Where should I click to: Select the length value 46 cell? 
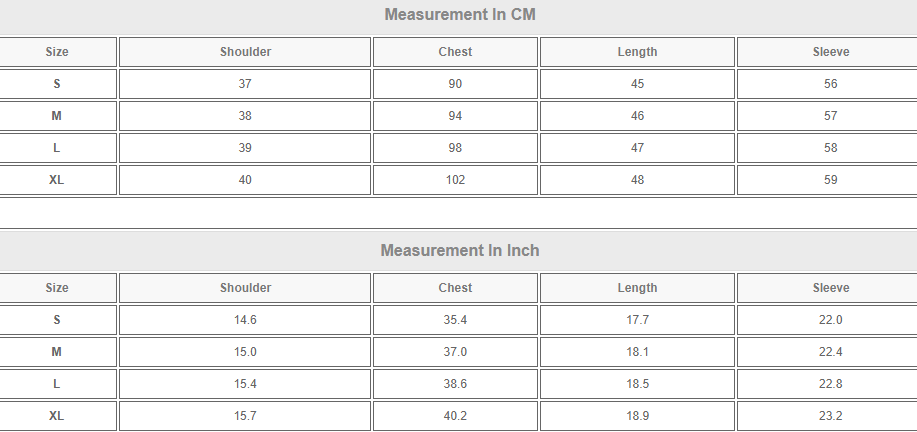point(637,116)
